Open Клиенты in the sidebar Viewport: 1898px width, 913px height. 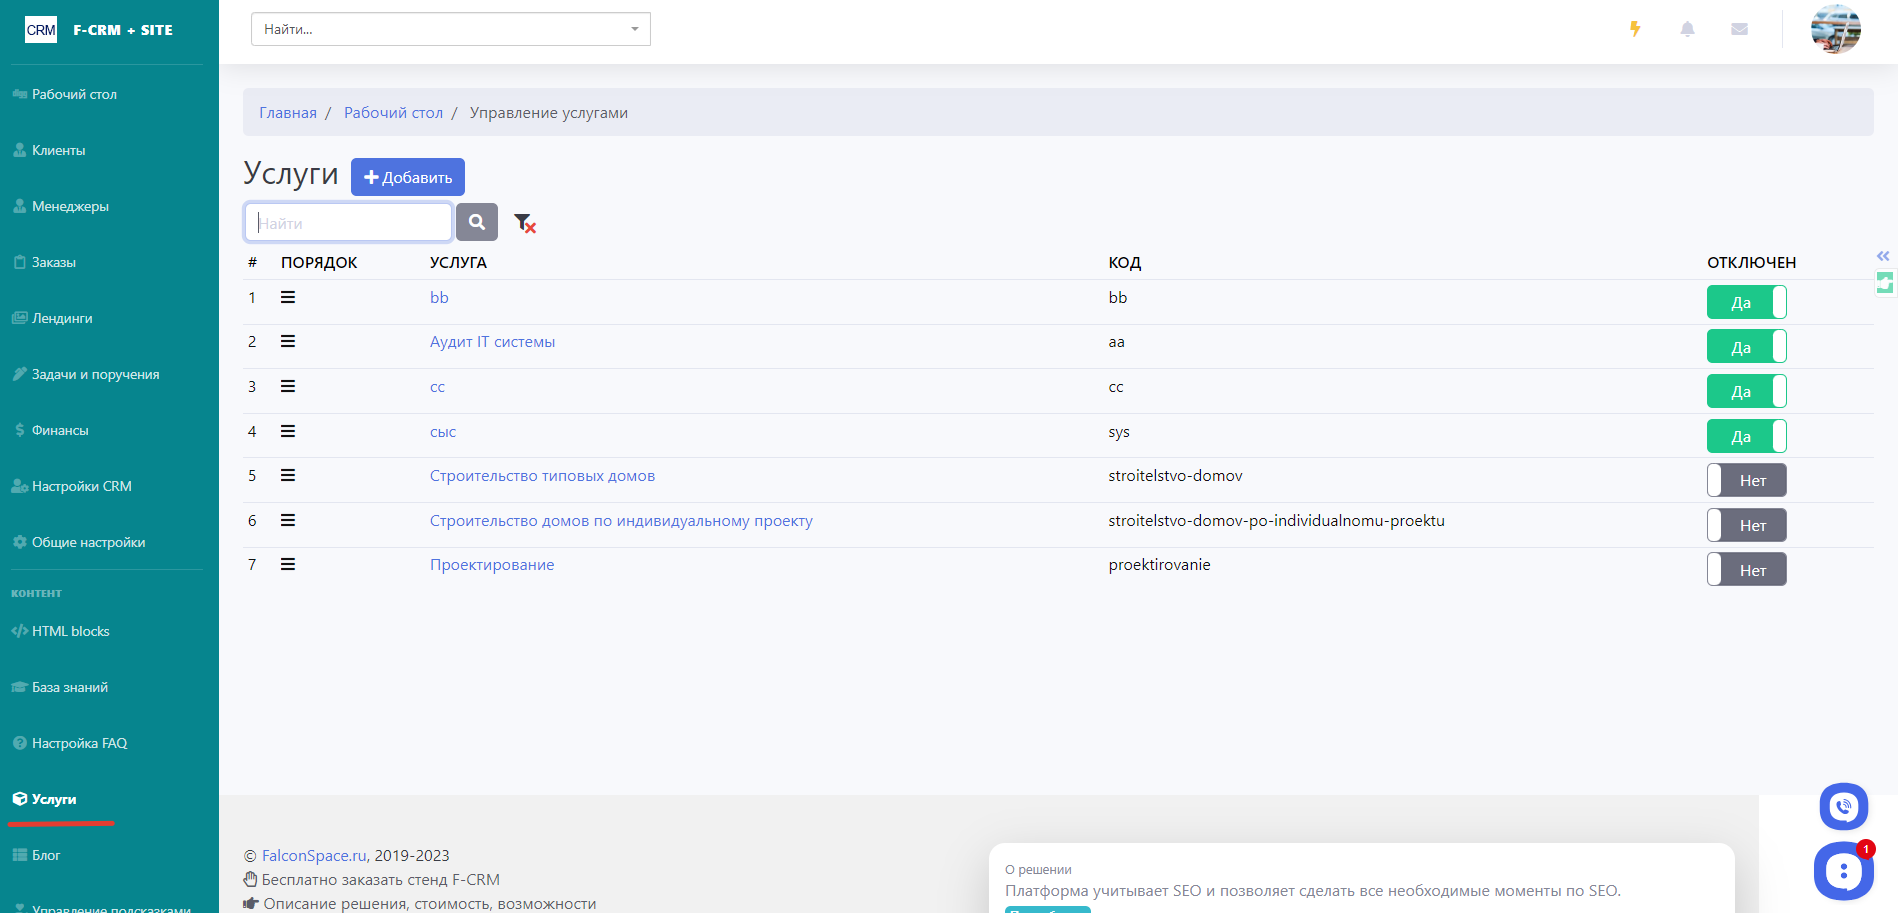click(x=58, y=150)
